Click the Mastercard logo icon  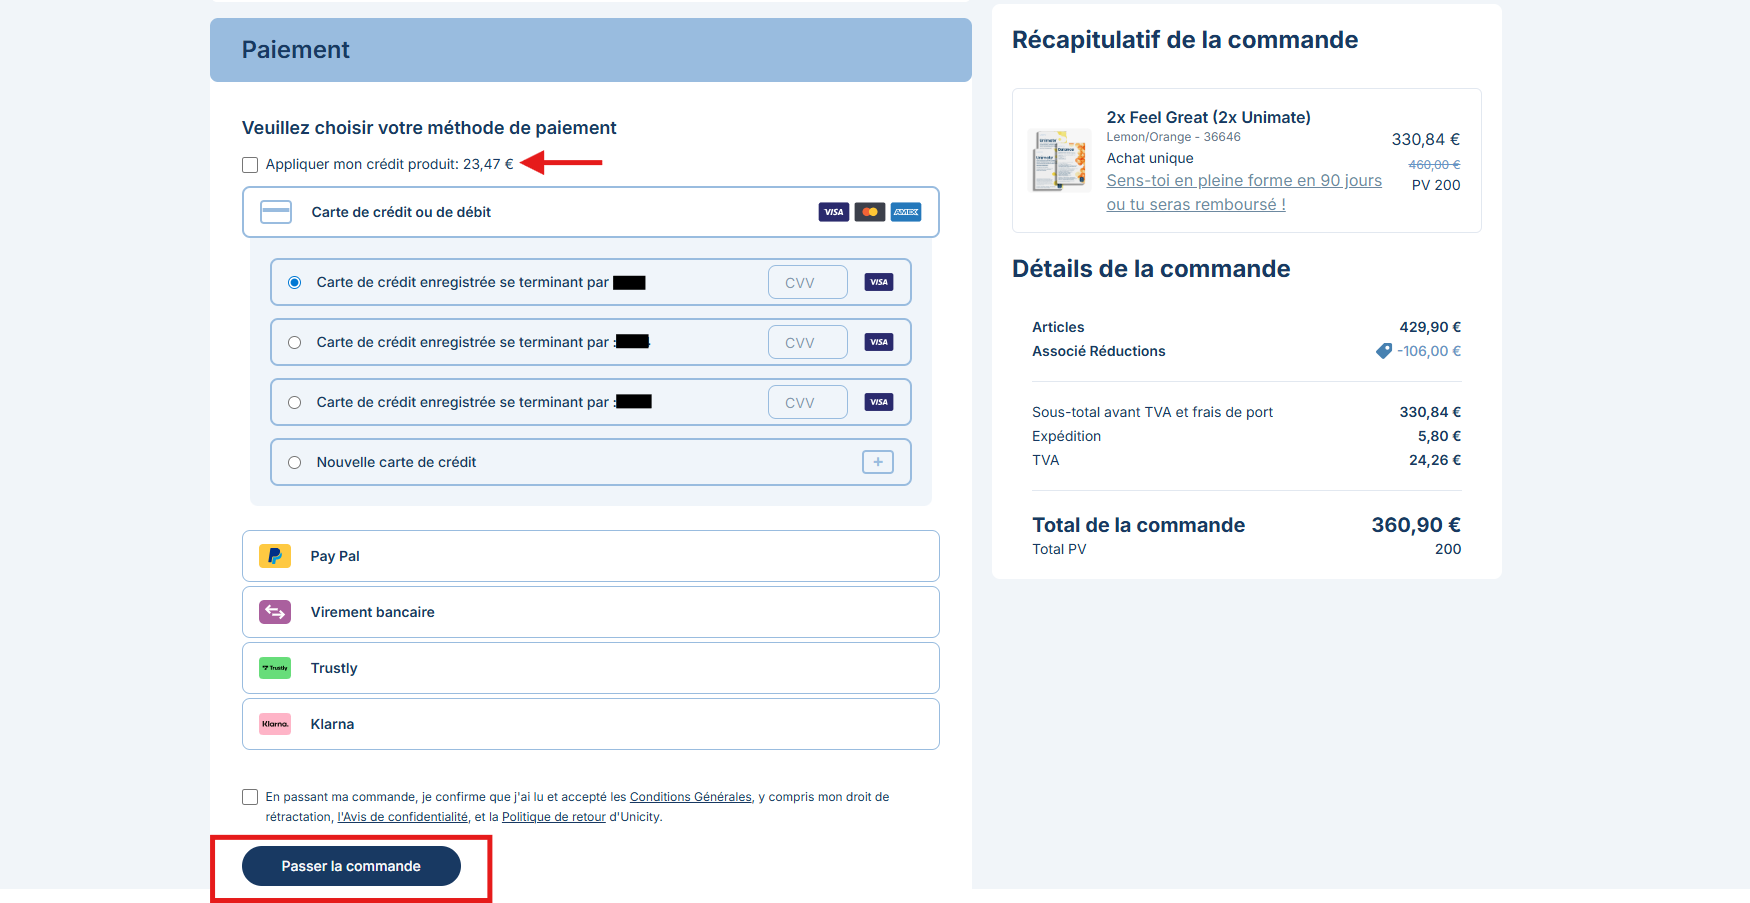tap(870, 212)
